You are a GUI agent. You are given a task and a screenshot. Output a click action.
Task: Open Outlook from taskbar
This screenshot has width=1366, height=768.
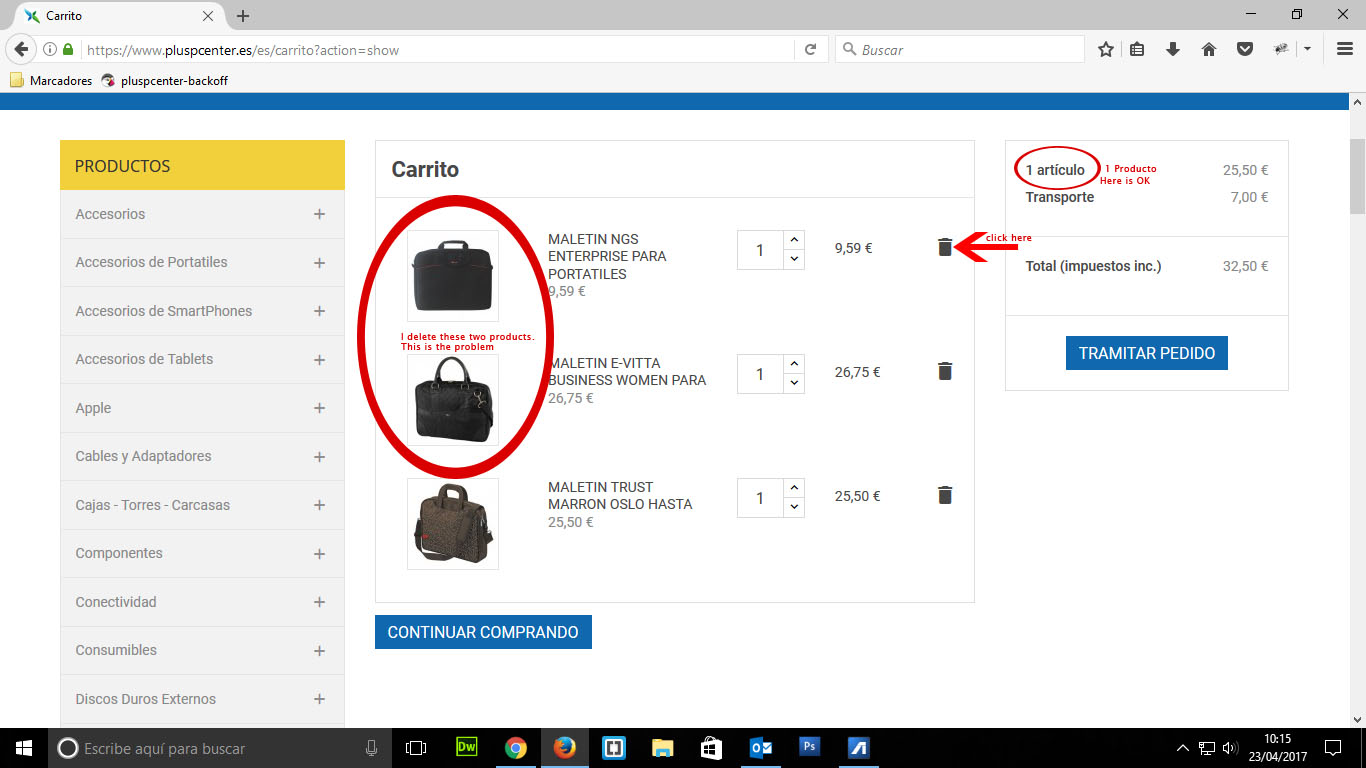[761, 748]
